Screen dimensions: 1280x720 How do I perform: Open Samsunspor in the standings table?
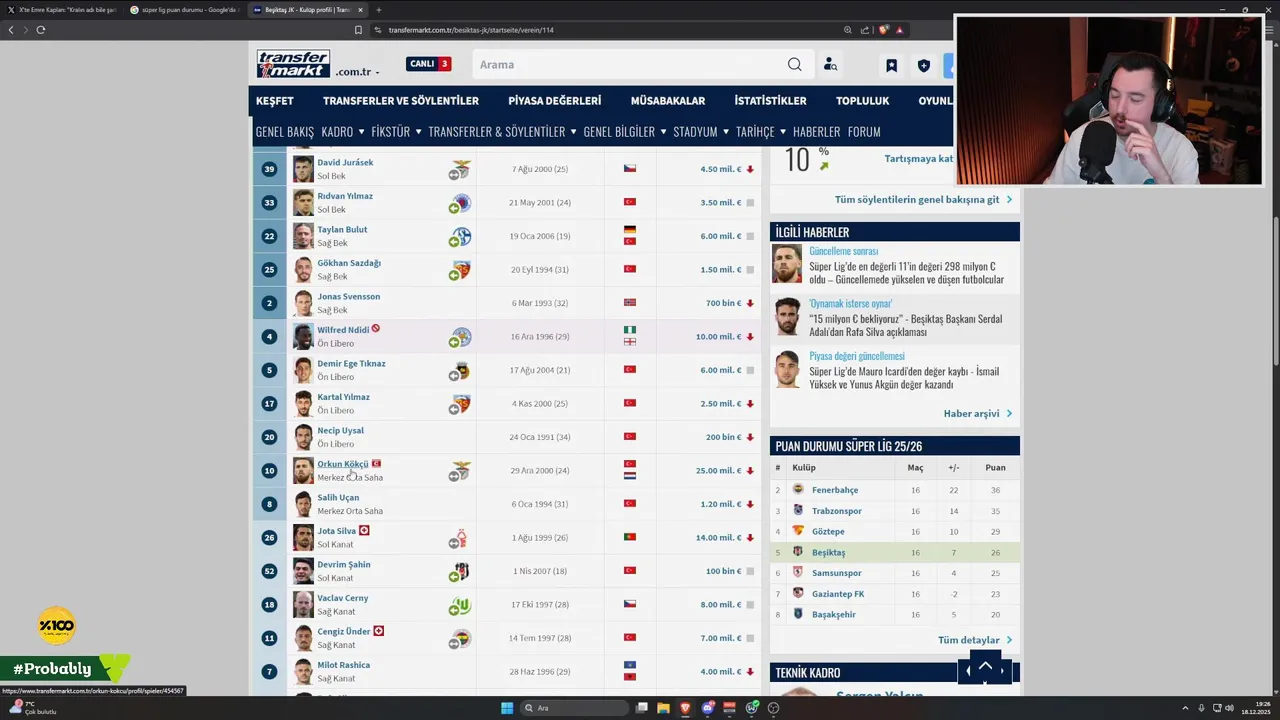836,573
